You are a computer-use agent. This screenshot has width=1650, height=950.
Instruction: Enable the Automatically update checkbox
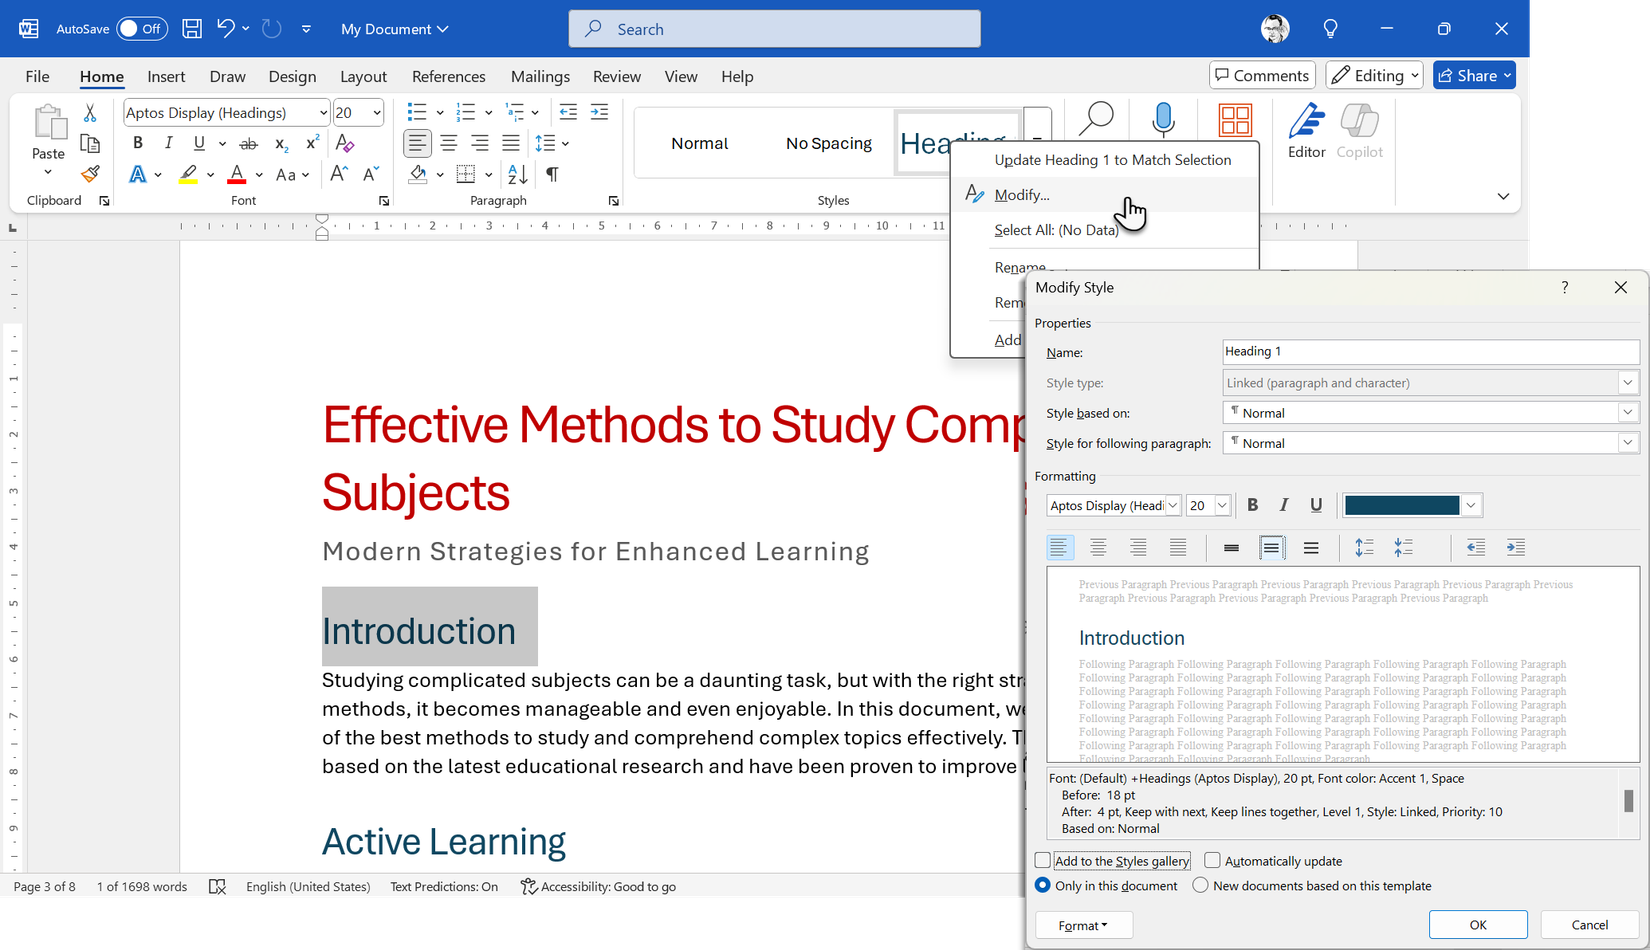click(x=1213, y=861)
